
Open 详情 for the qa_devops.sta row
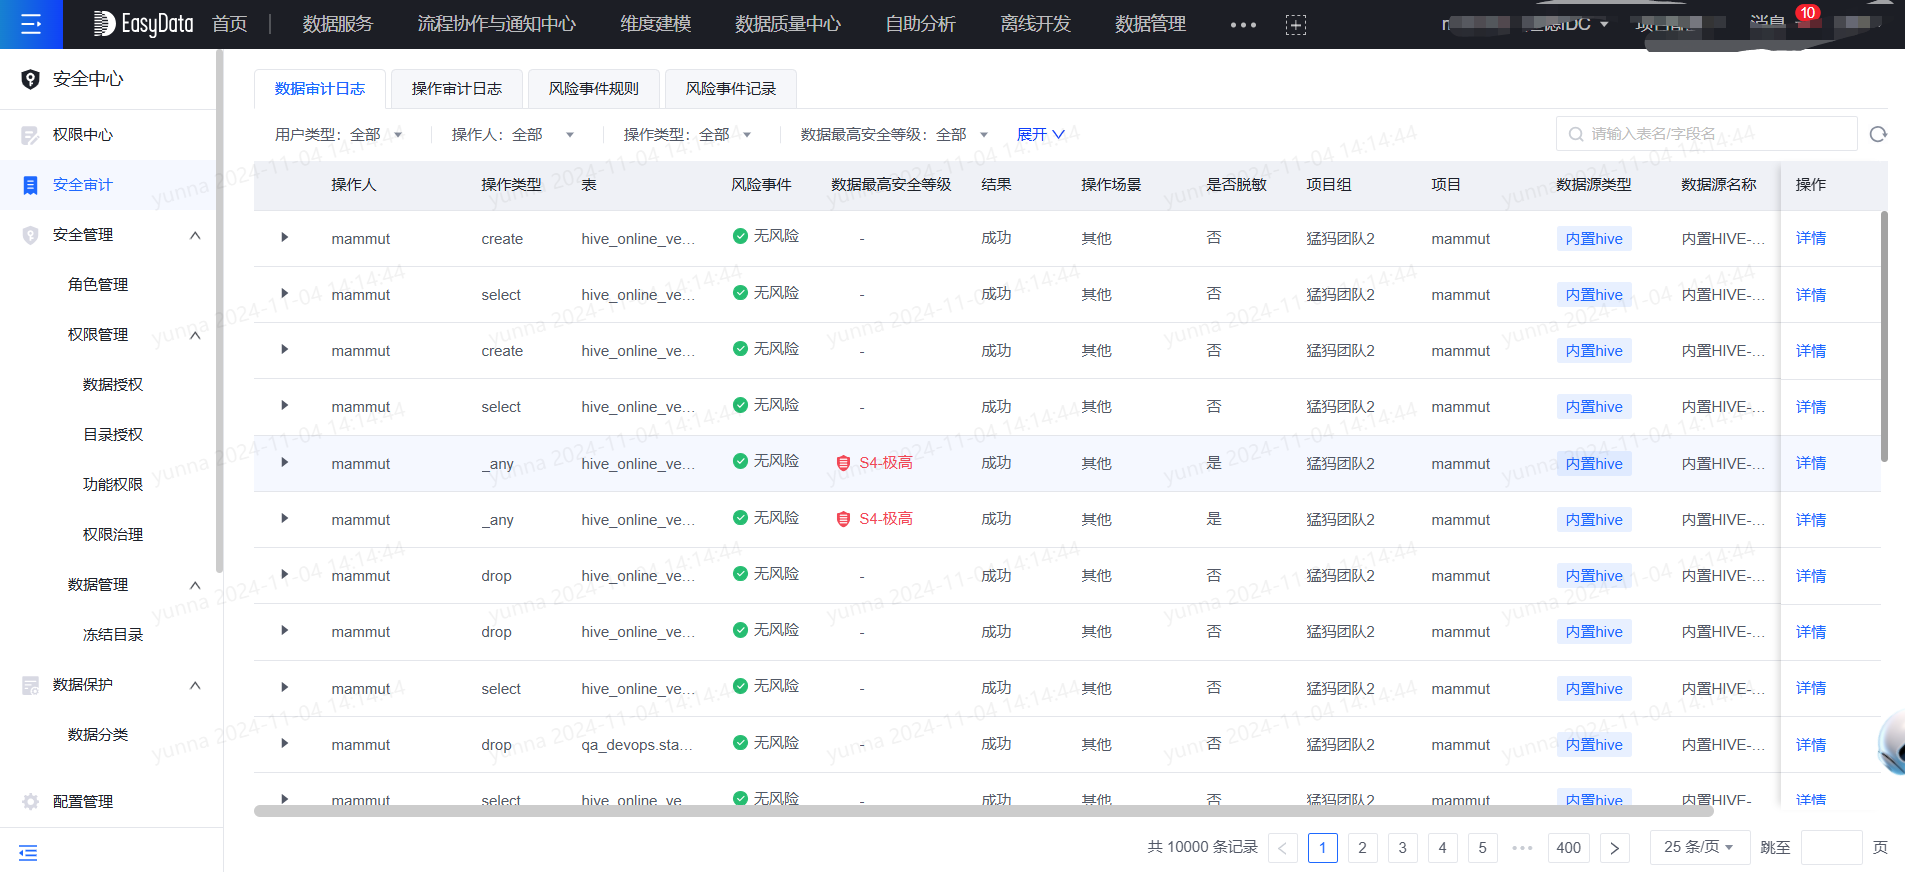[1811, 744]
